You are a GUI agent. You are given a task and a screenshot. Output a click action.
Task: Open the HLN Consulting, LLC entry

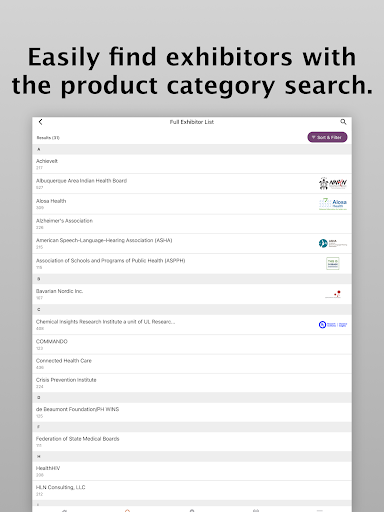192,490
